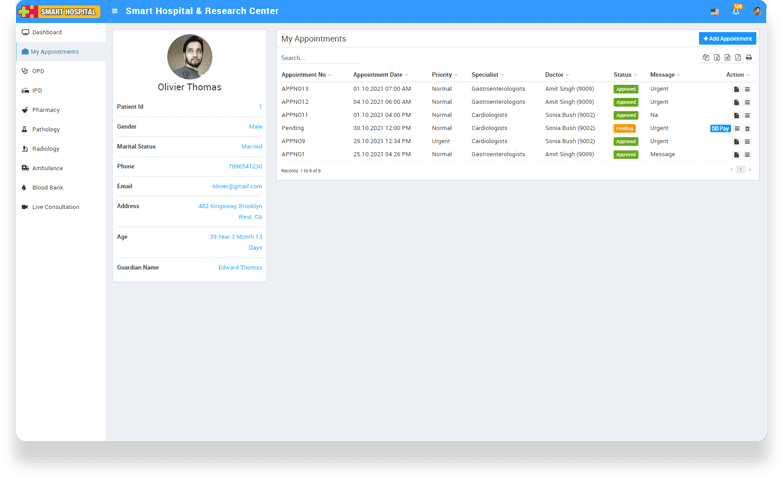Open Pharmacy in the sidebar
The height and width of the screenshot is (478, 783).
pyautogui.click(x=46, y=109)
